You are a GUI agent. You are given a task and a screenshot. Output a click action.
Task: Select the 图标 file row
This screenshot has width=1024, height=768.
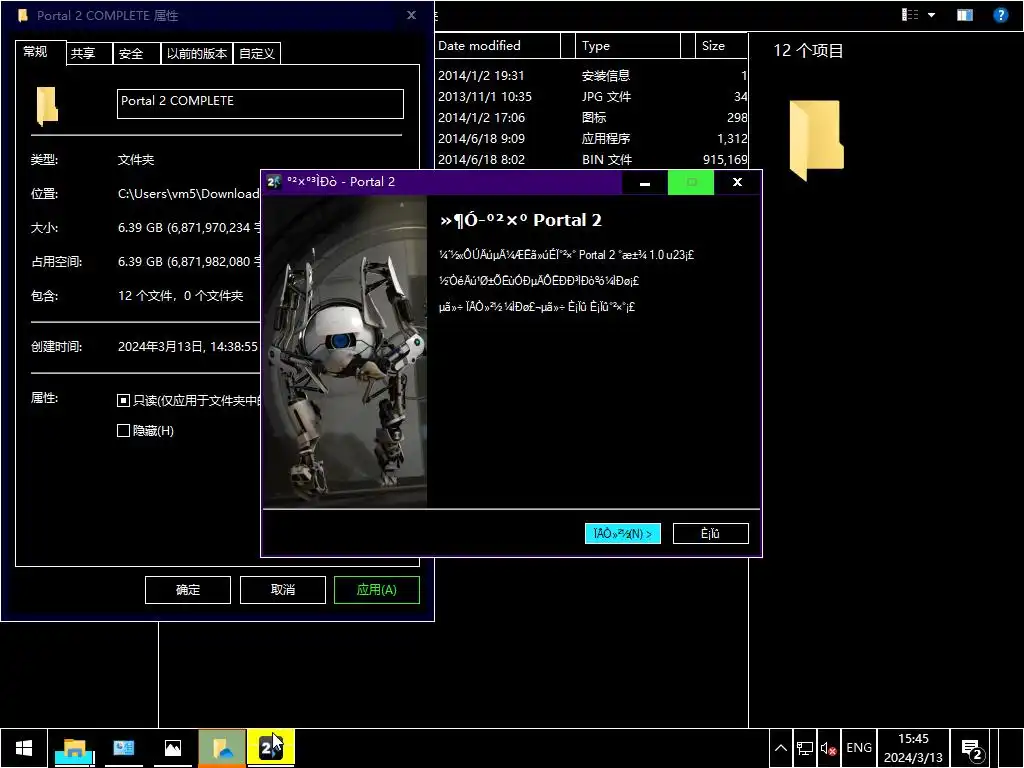point(592,118)
